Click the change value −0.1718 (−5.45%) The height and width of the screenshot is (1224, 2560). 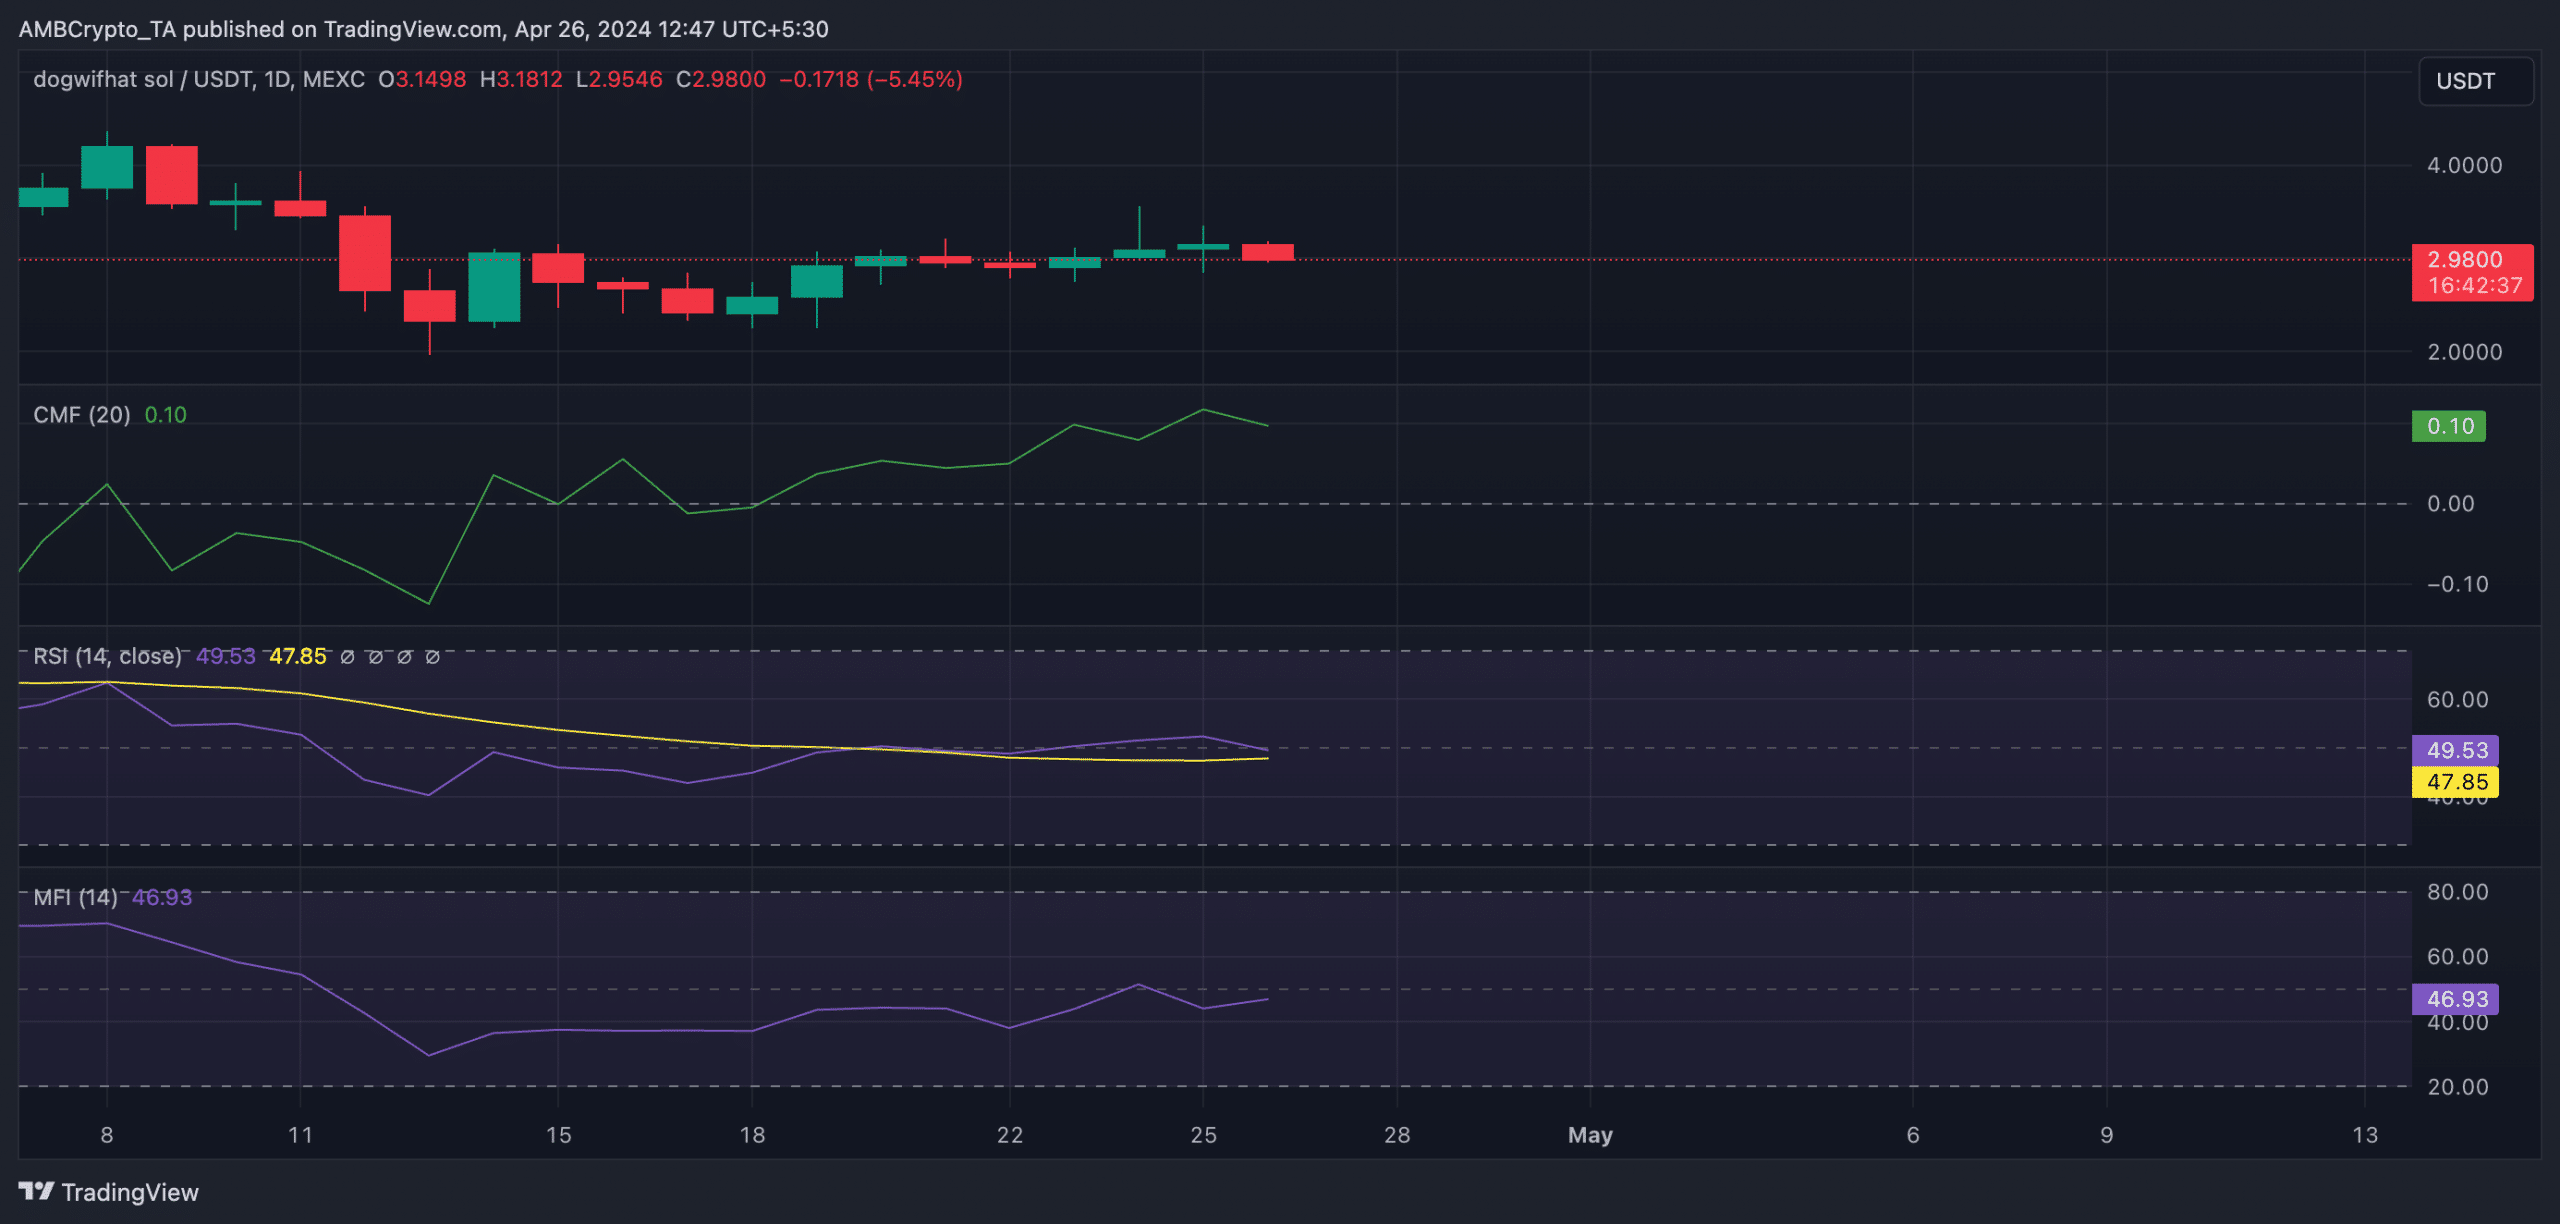pos(871,79)
